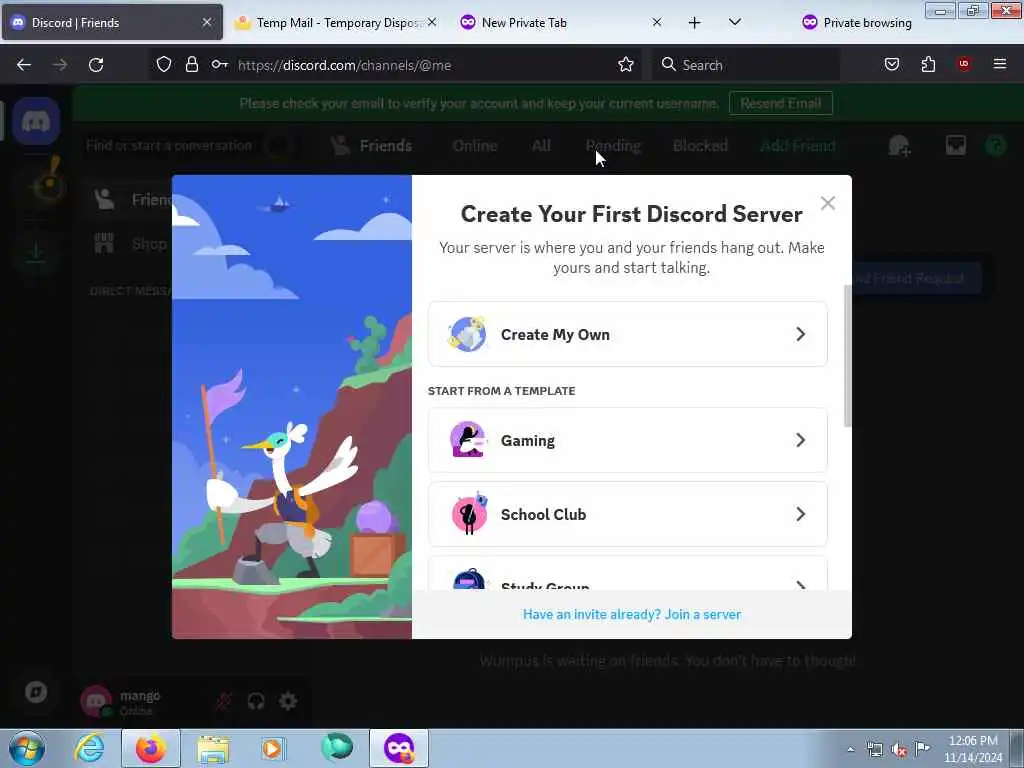This screenshot has width=1024, height=768.
Task: Open the Add Friend tab
Action: click(x=797, y=146)
